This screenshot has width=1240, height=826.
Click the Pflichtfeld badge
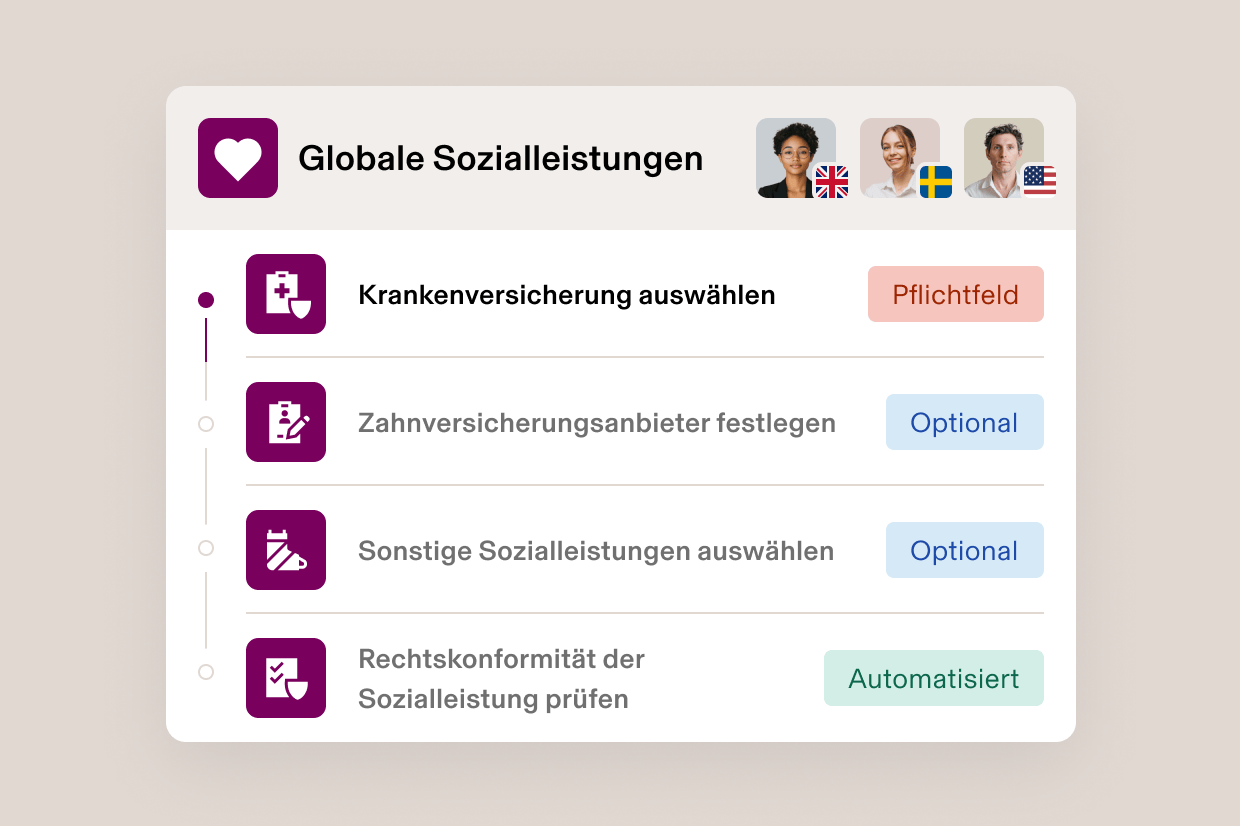pos(955,294)
